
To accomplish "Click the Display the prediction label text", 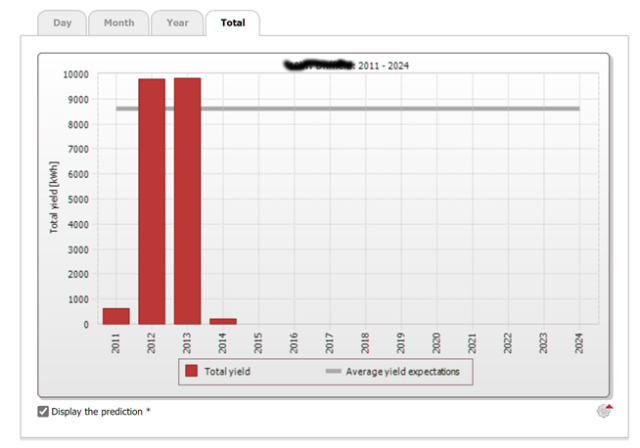I will 101,411.
